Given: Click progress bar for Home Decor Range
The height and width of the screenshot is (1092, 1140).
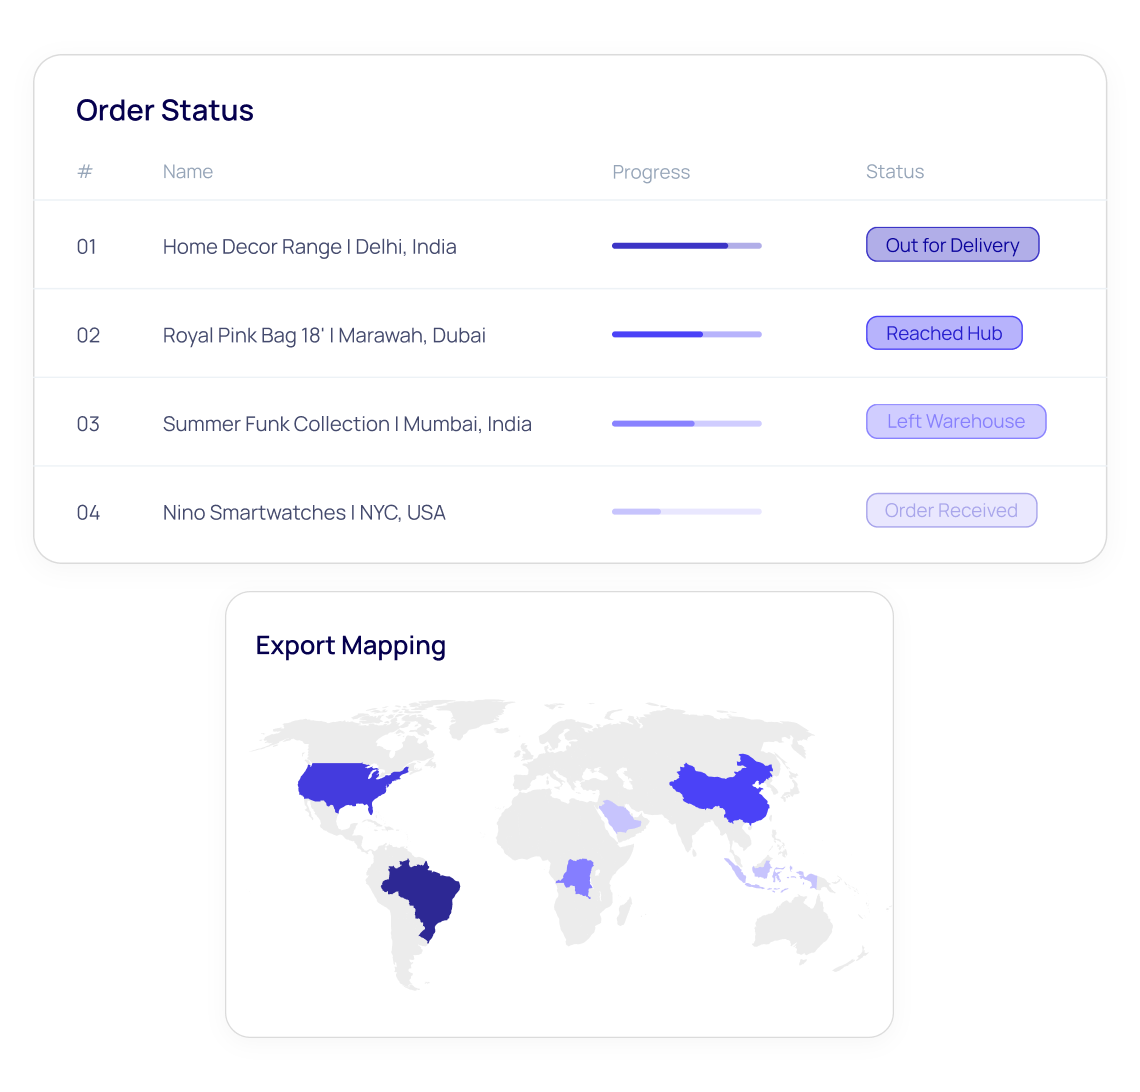Looking at the screenshot, I should click(686, 246).
